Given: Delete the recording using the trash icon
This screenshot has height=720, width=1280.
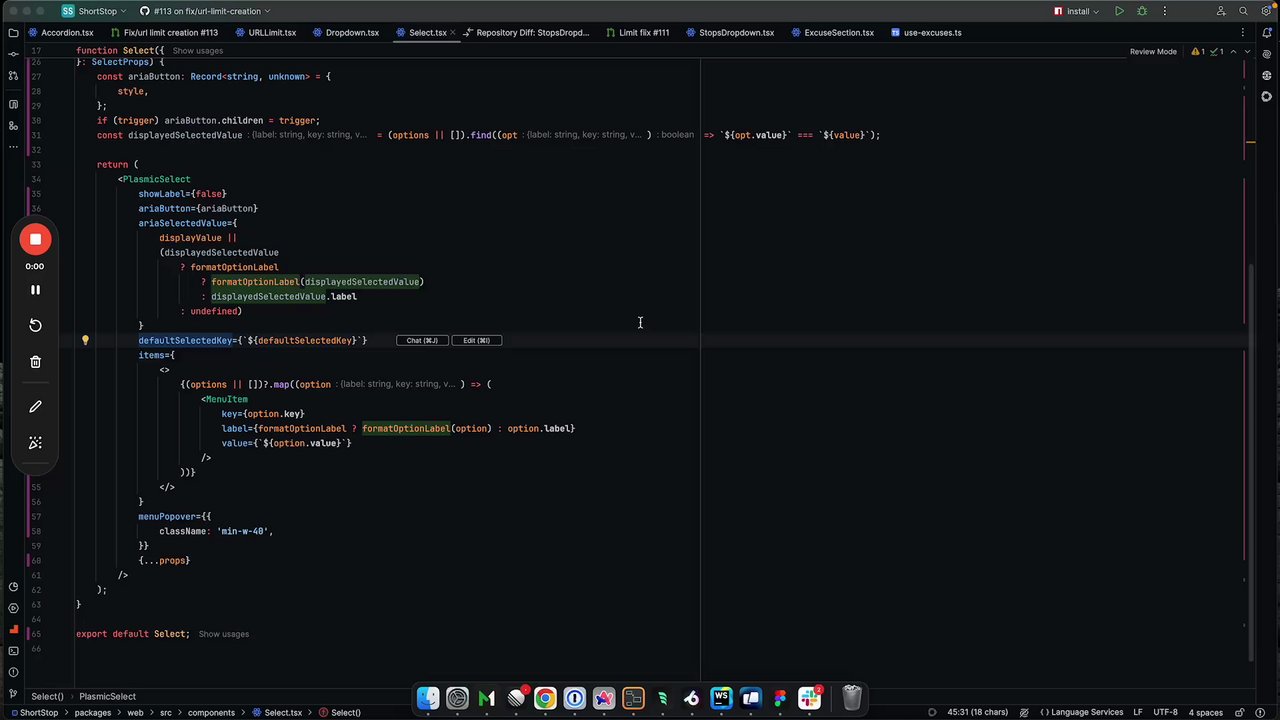Looking at the screenshot, I should (x=35, y=362).
